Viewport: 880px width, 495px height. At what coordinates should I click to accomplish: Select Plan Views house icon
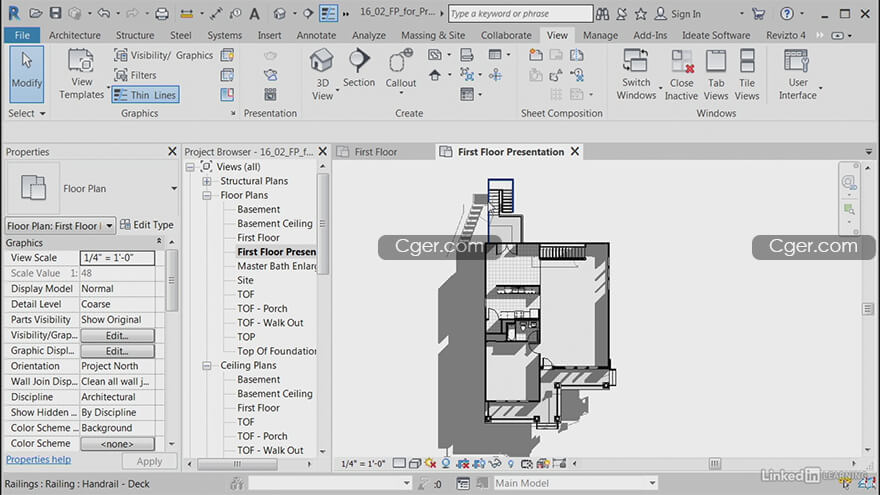[434, 75]
